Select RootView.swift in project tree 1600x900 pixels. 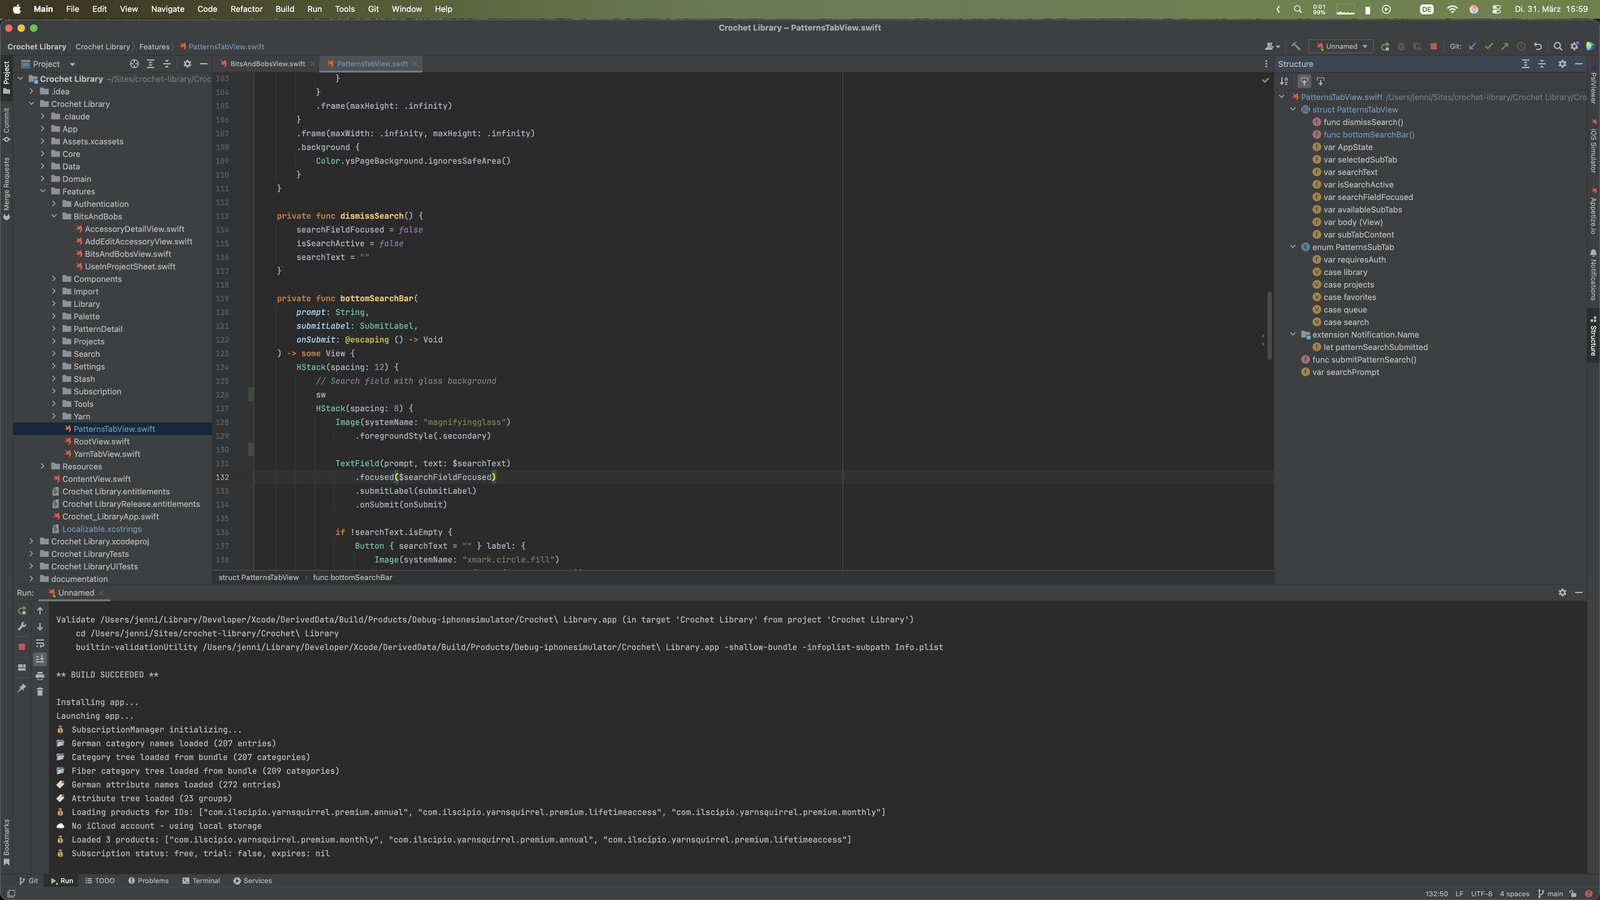(101, 442)
